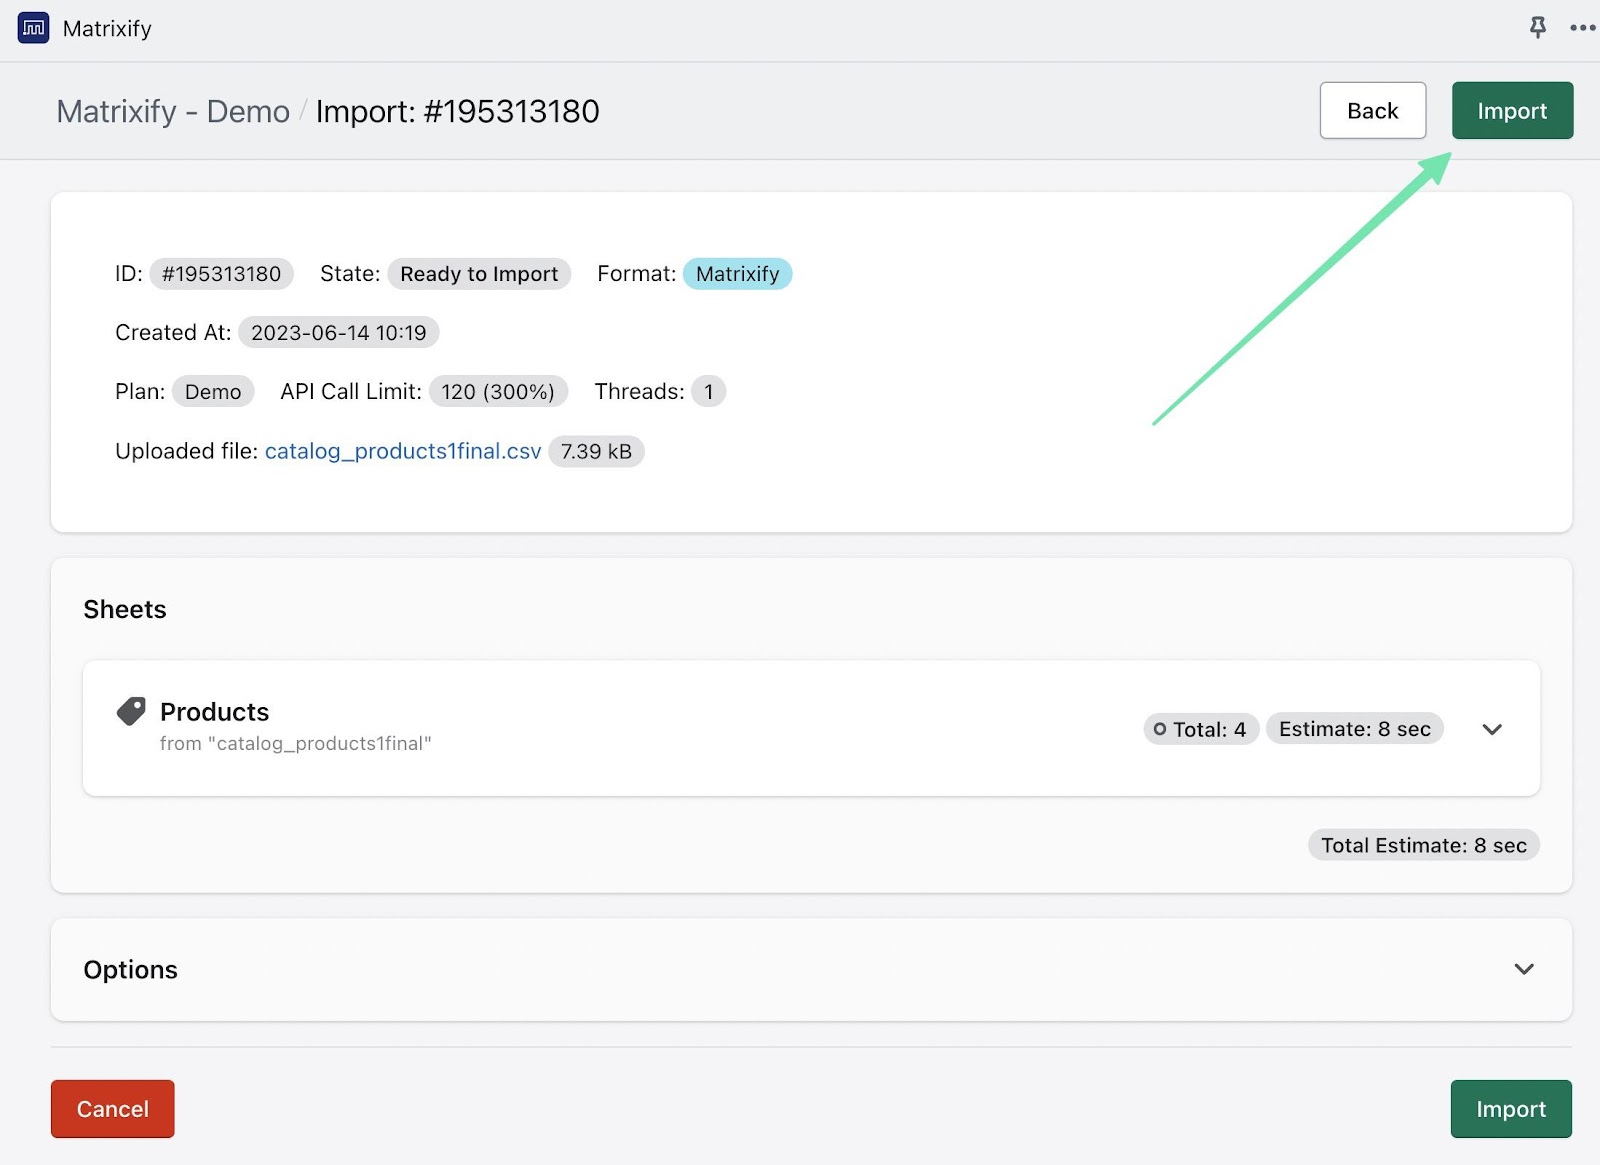The image size is (1600, 1165).
Task: Collapse the Products row chevron
Action: (x=1491, y=729)
